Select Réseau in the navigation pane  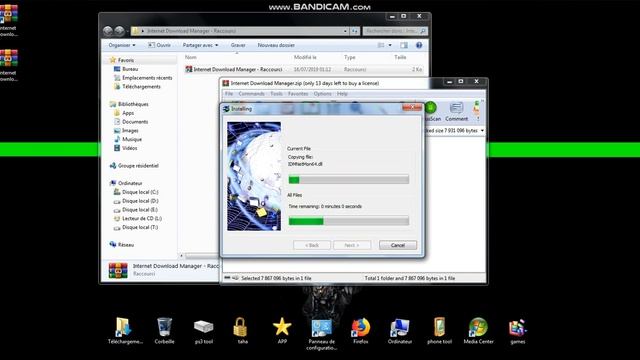tap(126, 245)
